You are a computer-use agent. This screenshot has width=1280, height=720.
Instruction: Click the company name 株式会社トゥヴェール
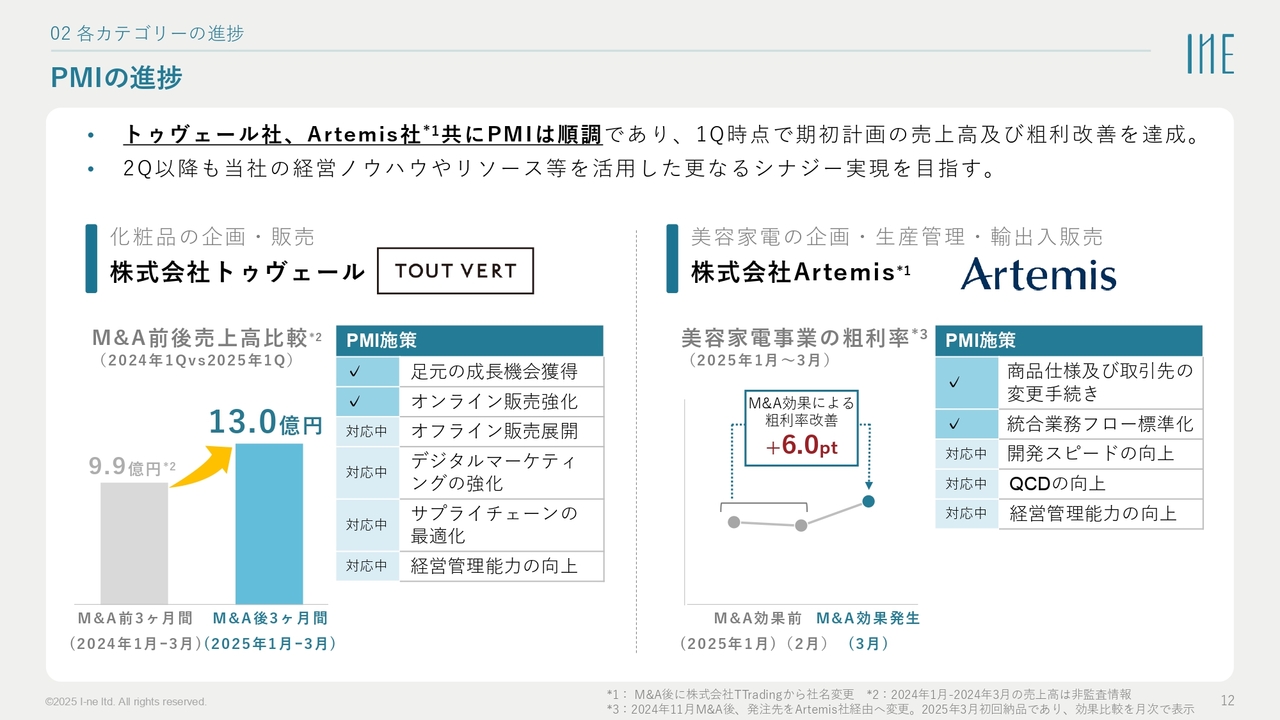pos(237,272)
